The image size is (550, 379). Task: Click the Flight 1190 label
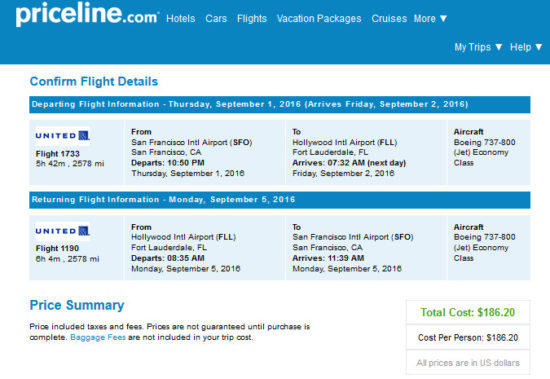point(57,248)
